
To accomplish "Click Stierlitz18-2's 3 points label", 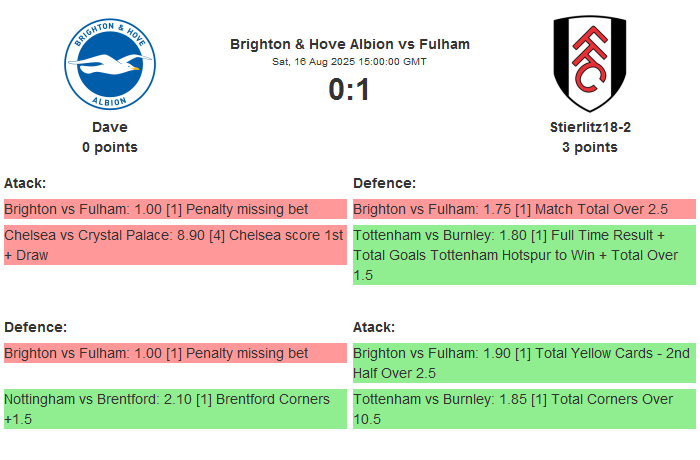I will [x=589, y=147].
